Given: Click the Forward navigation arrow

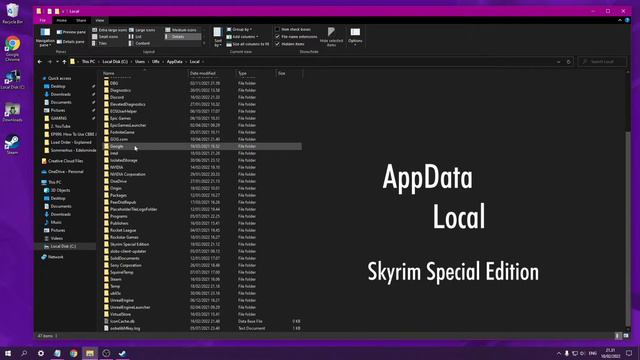Looking at the screenshot, I should click(x=50, y=62).
